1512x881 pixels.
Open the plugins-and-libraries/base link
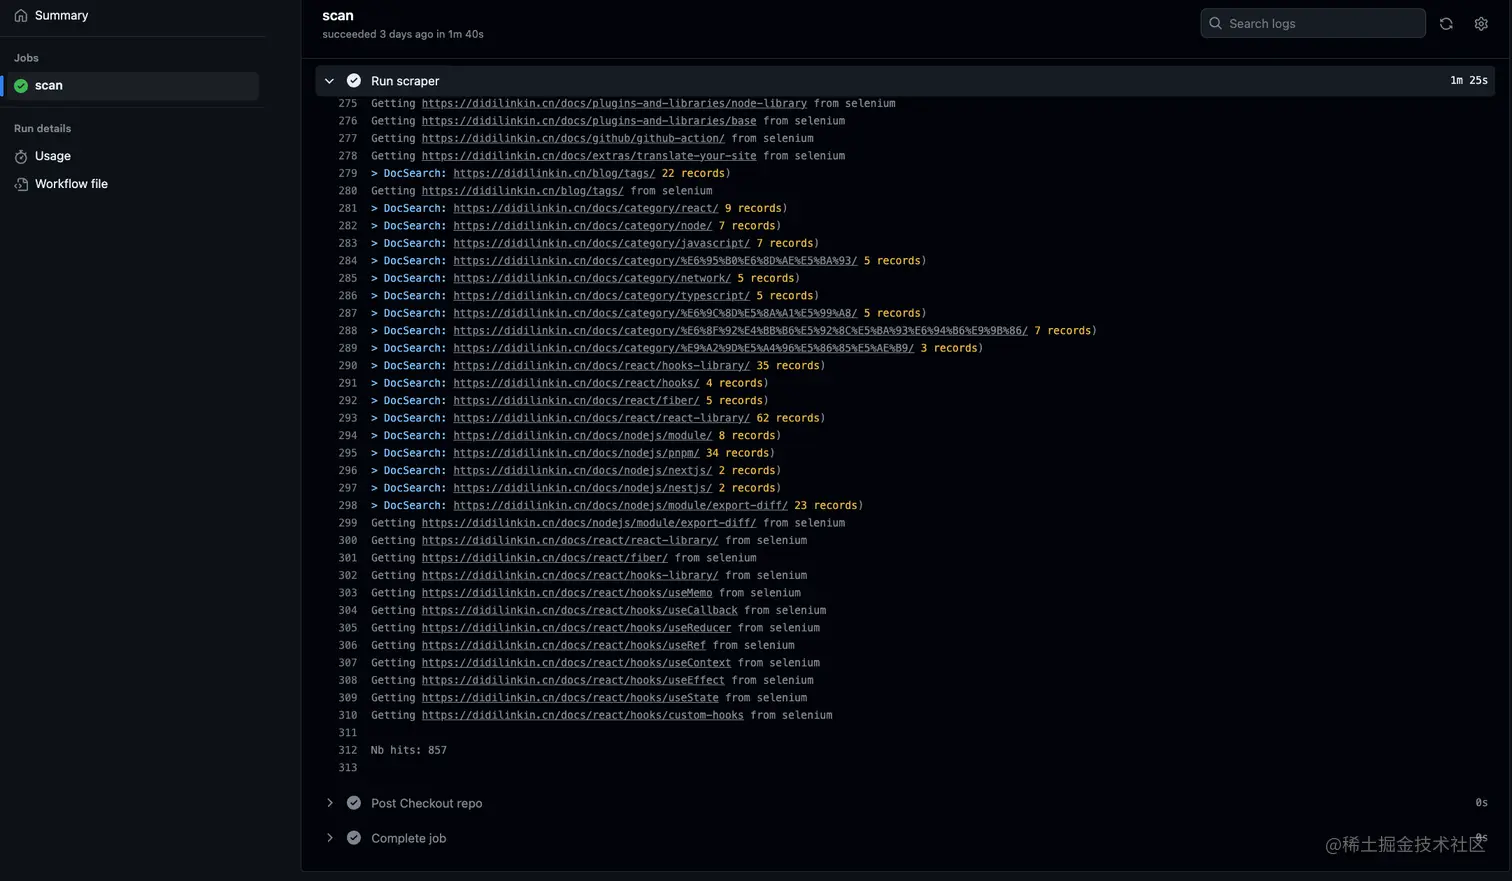[x=589, y=121]
